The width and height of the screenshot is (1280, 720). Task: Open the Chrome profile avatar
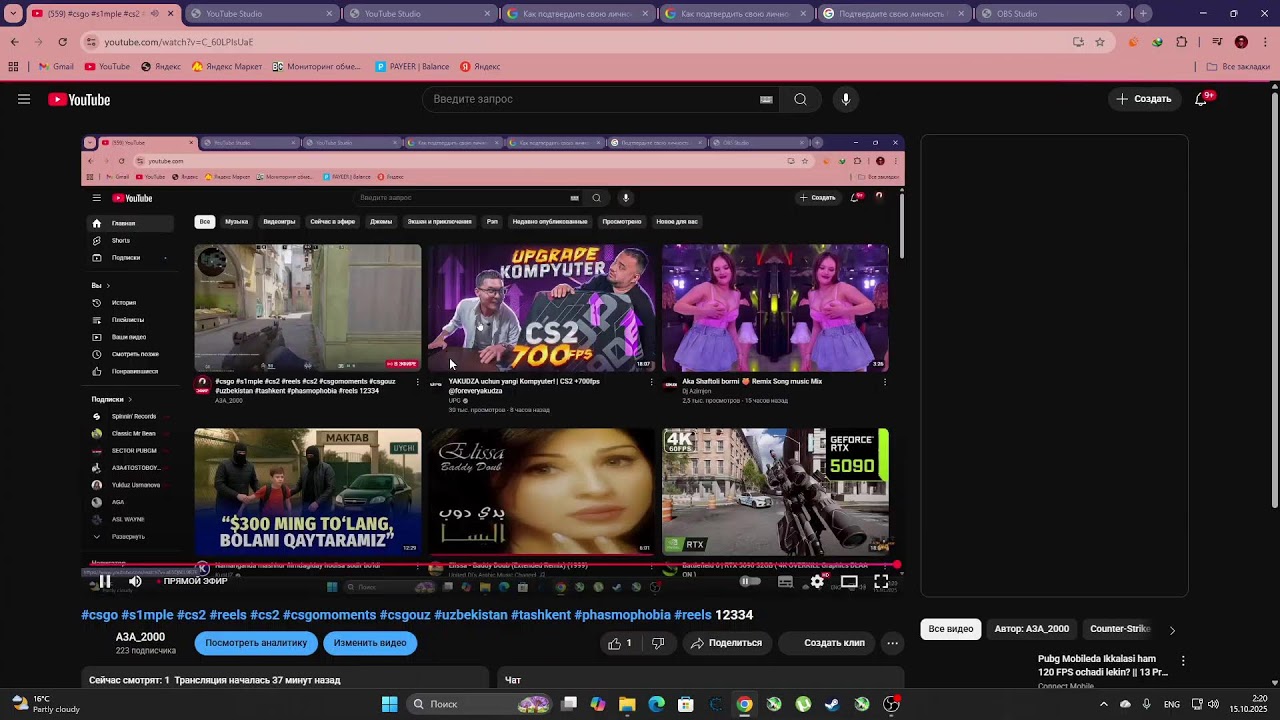[1241, 42]
